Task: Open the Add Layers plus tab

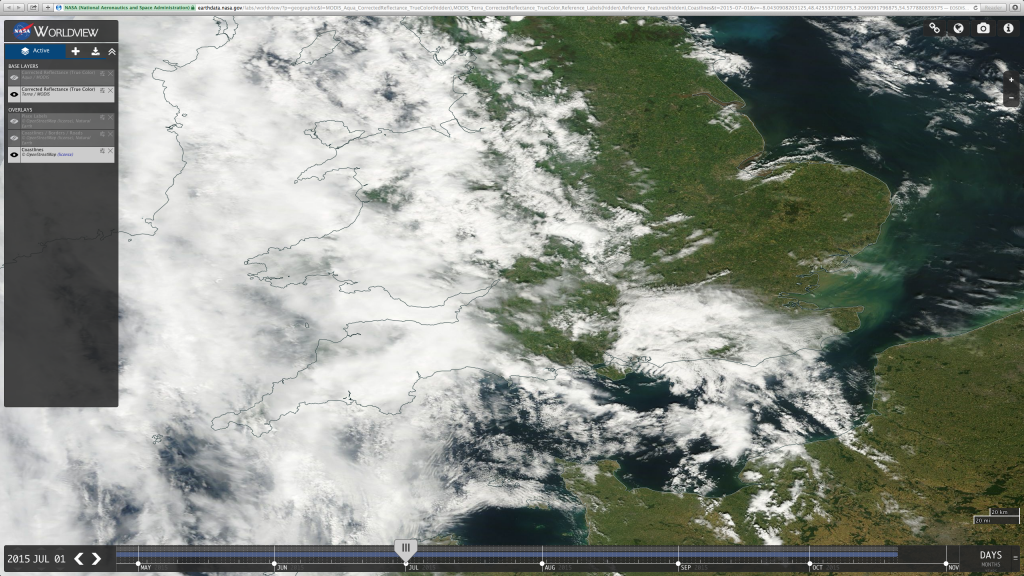Action: tap(75, 51)
